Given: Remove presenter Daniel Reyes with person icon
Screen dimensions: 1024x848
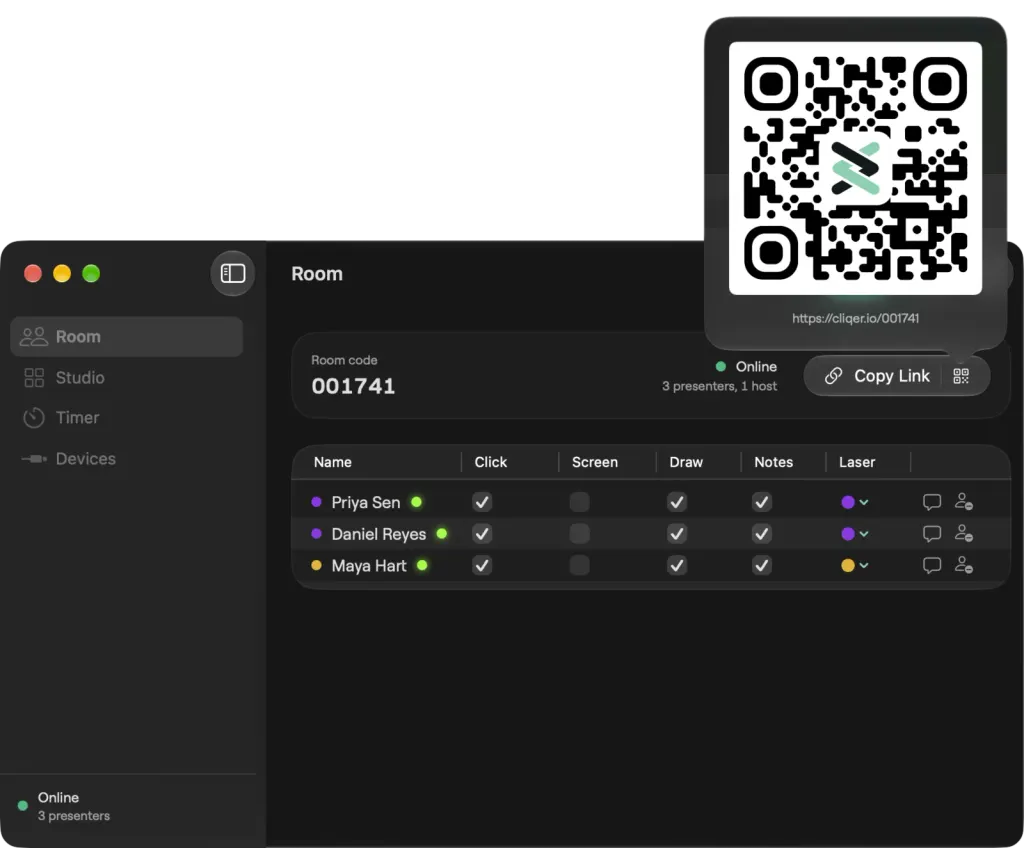Looking at the screenshot, I should (x=964, y=534).
